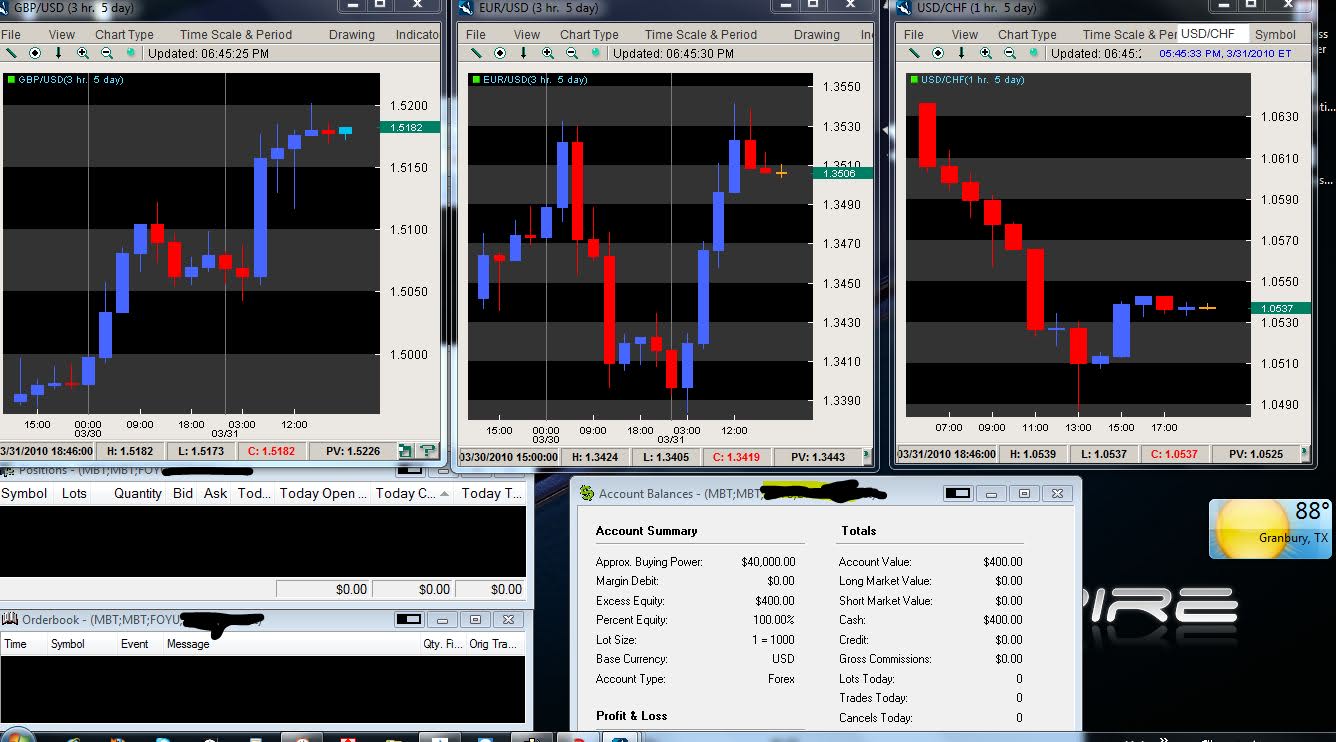
Task: Toggle the Orderbook window docking button
Action: [409, 620]
